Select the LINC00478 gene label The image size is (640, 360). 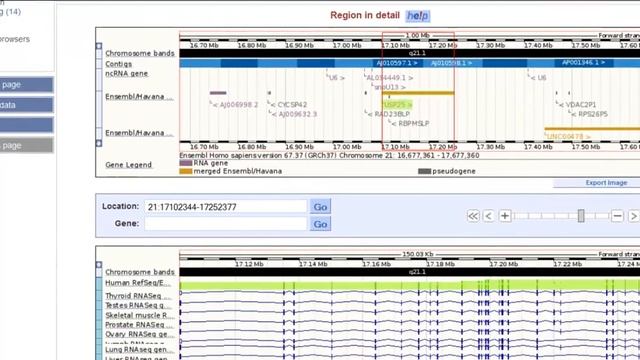(x=568, y=137)
